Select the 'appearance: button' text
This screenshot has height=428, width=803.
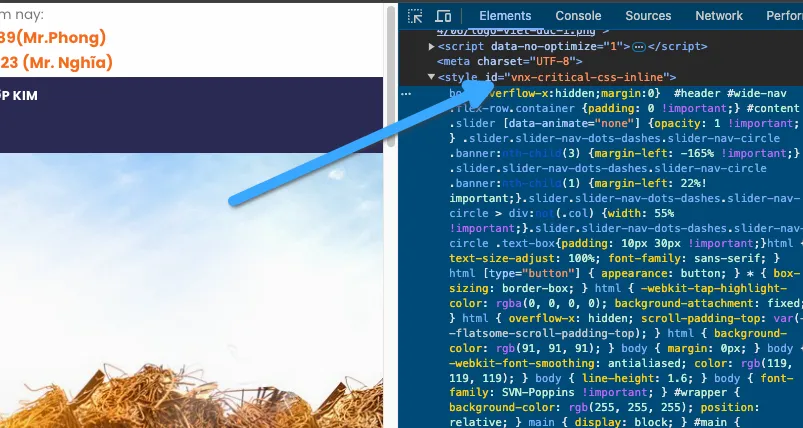[x=661, y=273]
